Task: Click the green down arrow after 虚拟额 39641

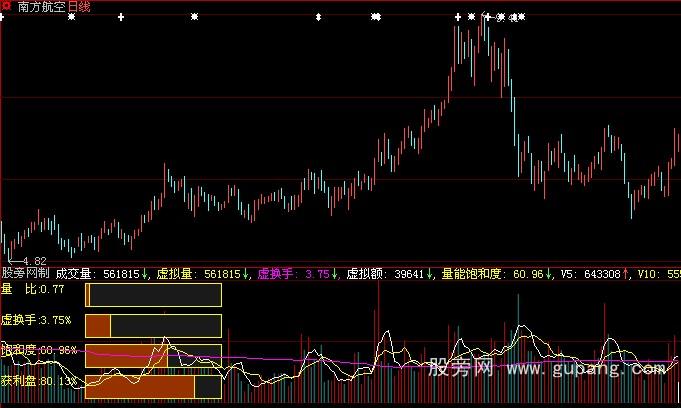Action: tap(429, 274)
